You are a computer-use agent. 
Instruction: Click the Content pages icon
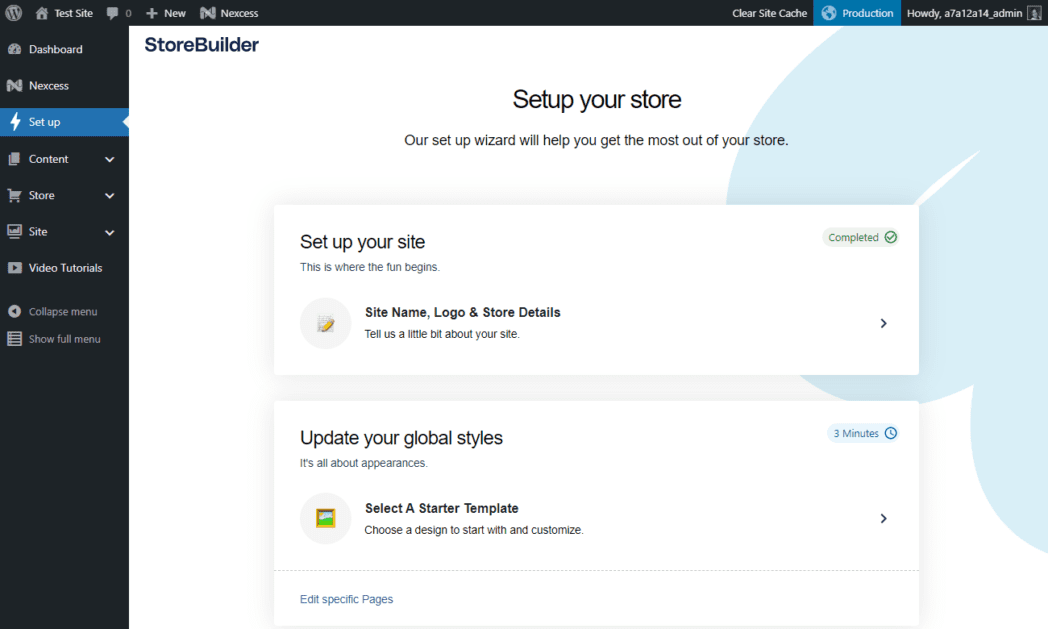[x=14, y=159]
